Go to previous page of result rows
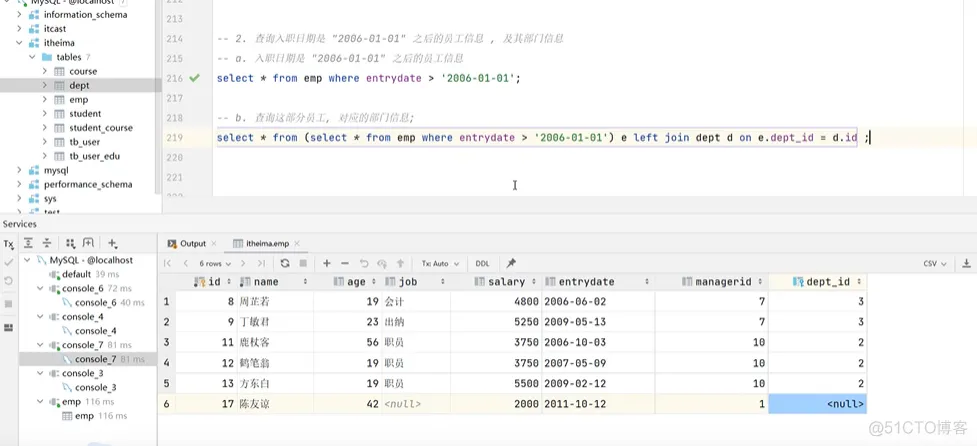 [186, 263]
